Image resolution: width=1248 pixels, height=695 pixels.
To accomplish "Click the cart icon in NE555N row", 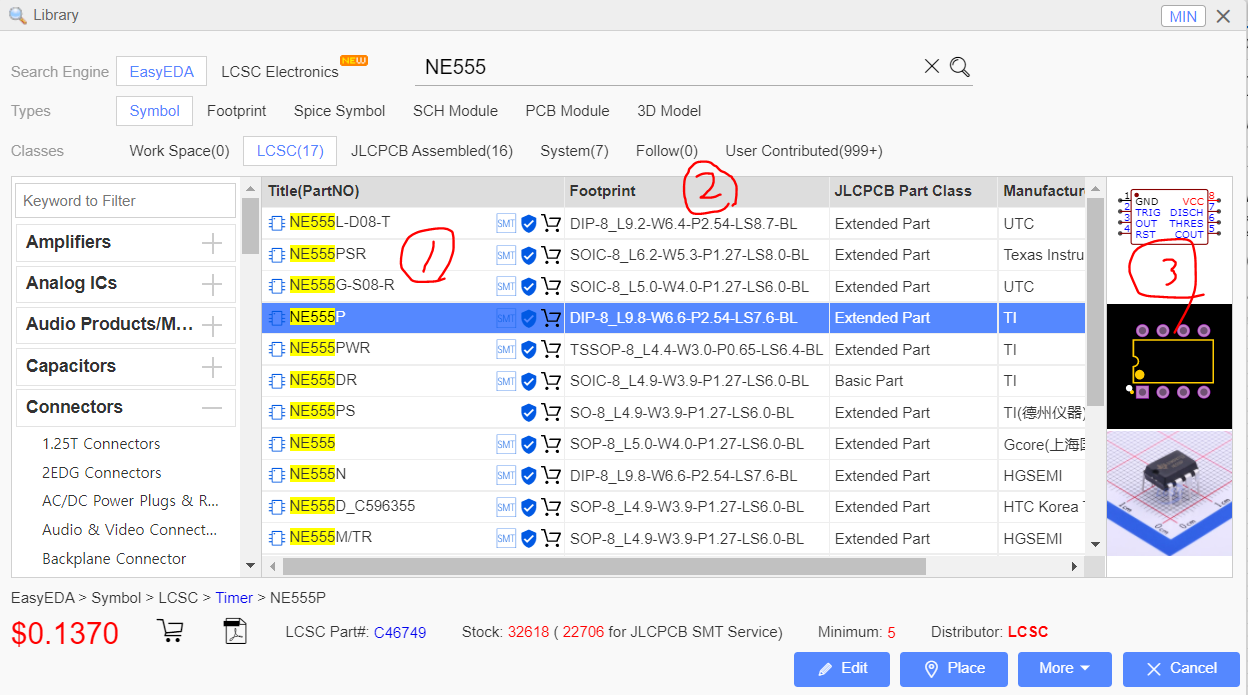I will [x=551, y=475].
